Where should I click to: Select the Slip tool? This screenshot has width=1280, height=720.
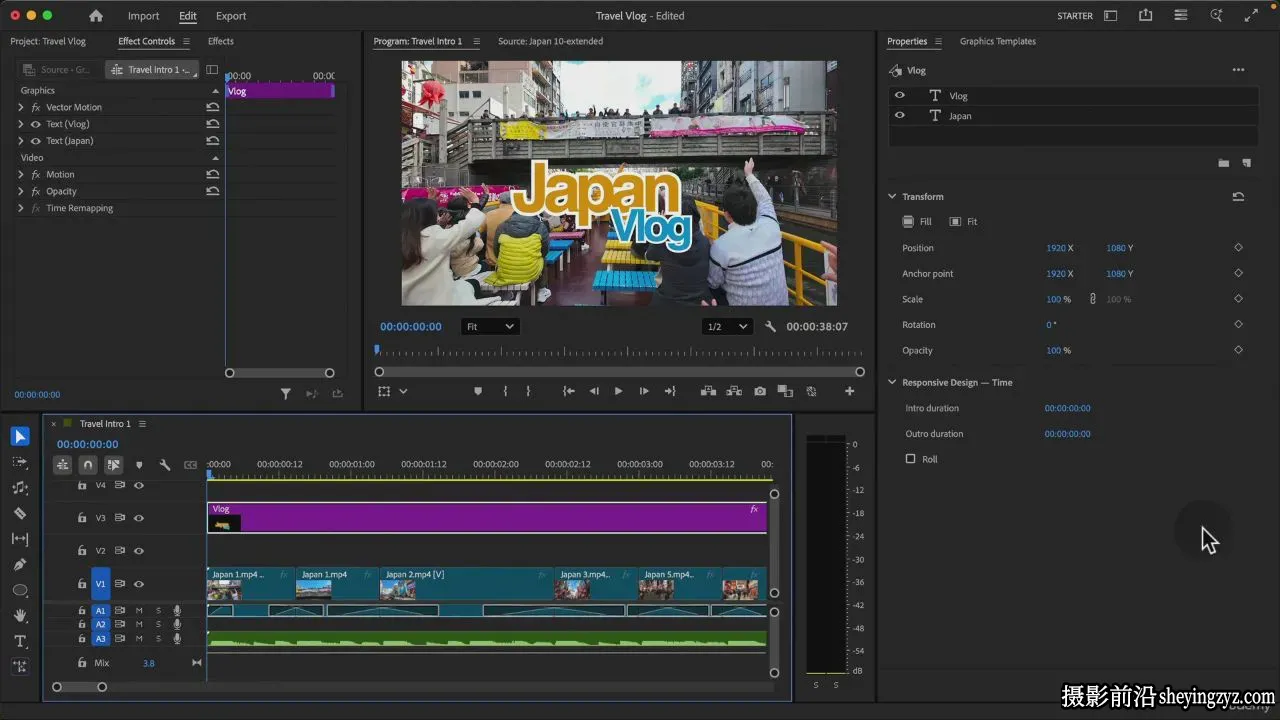[20, 539]
